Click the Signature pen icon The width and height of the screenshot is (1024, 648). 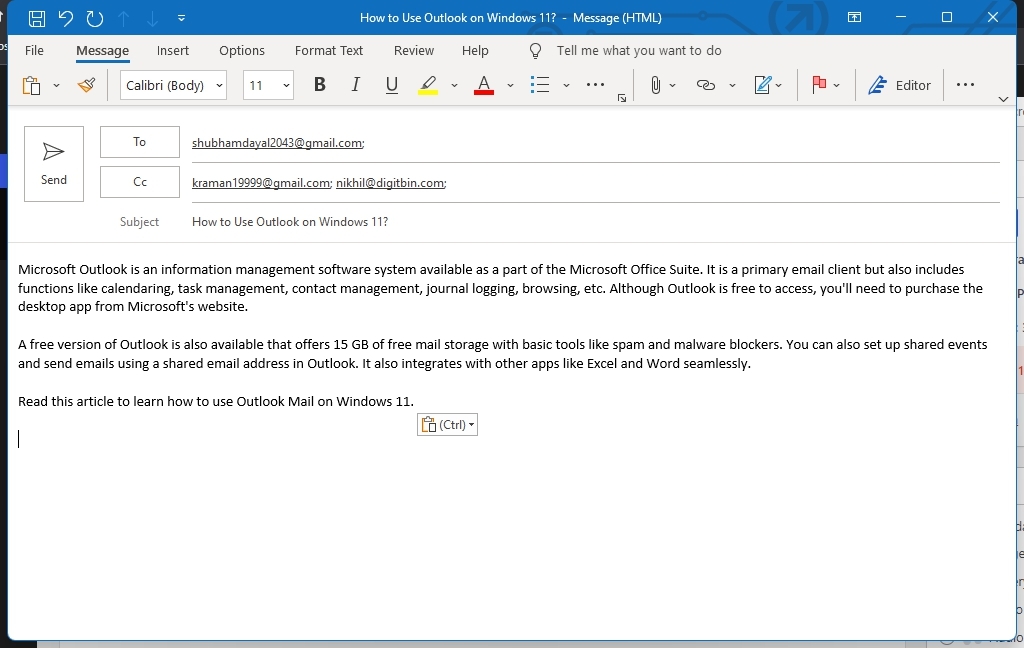point(763,85)
